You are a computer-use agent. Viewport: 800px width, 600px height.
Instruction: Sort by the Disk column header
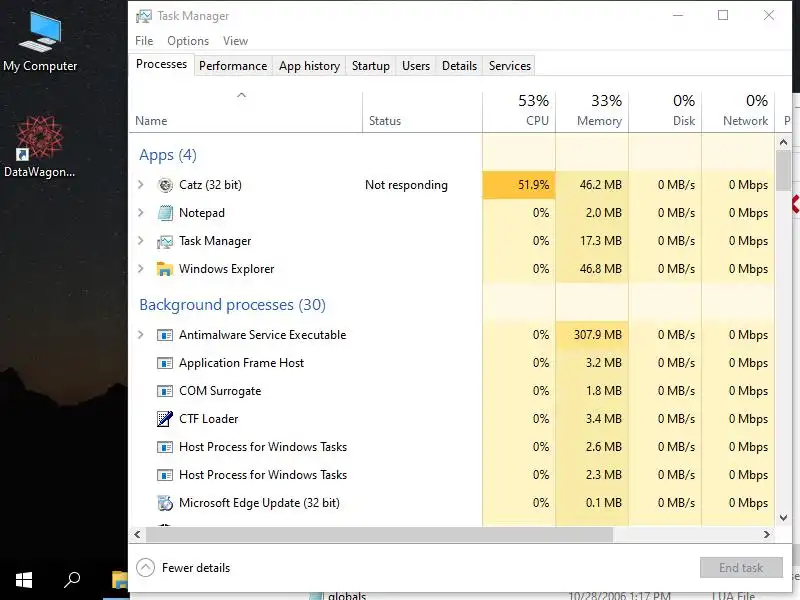point(665,112)
